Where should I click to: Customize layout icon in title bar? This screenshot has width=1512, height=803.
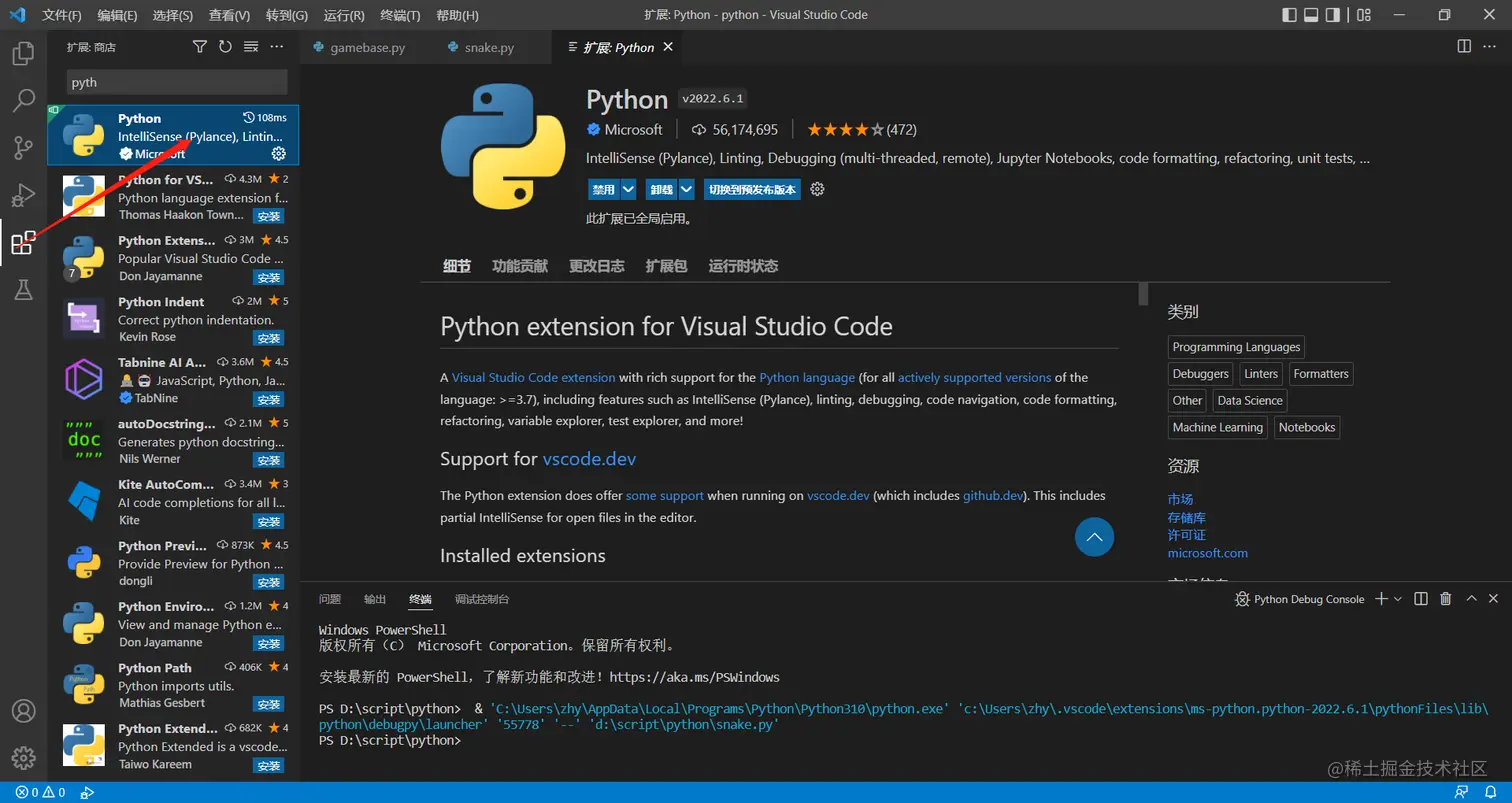tap(1364, 15)
